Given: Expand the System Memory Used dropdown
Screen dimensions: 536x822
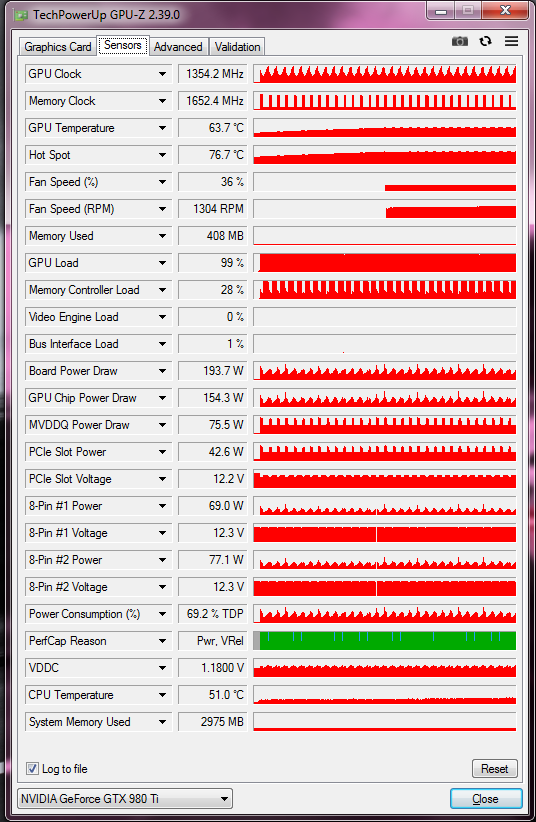Looking at the screenshot, I should tap(163, 722).
